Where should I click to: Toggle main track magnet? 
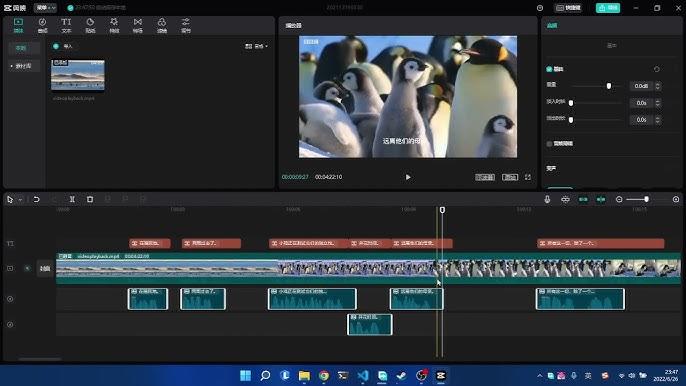coord(565,200)
